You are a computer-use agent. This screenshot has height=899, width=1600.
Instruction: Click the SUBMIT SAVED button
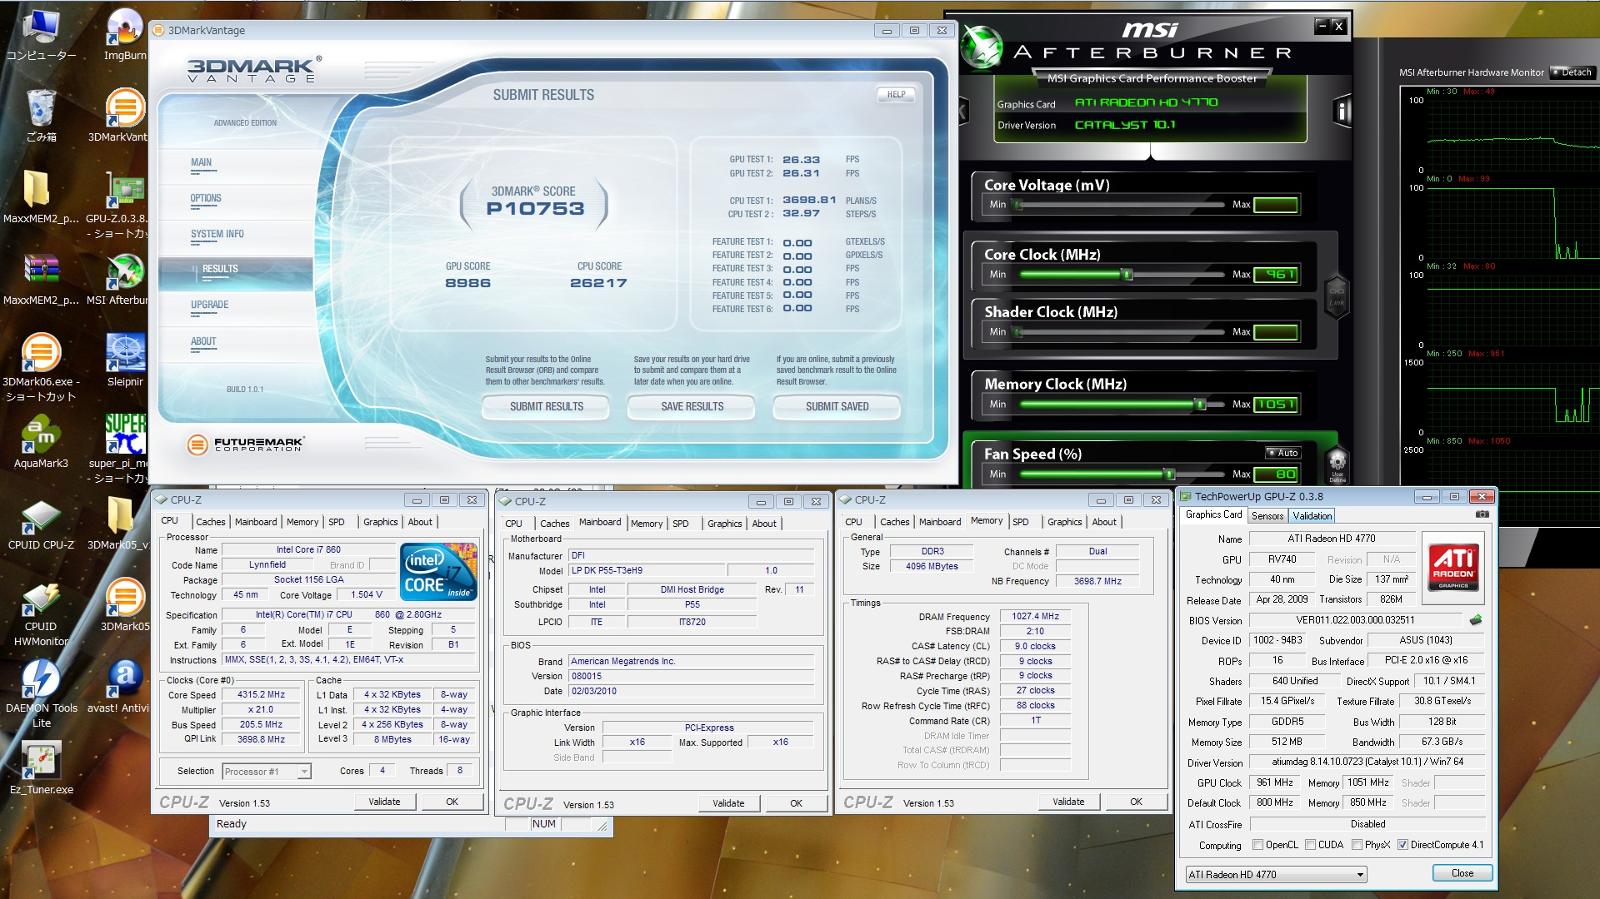pos(837,407)
